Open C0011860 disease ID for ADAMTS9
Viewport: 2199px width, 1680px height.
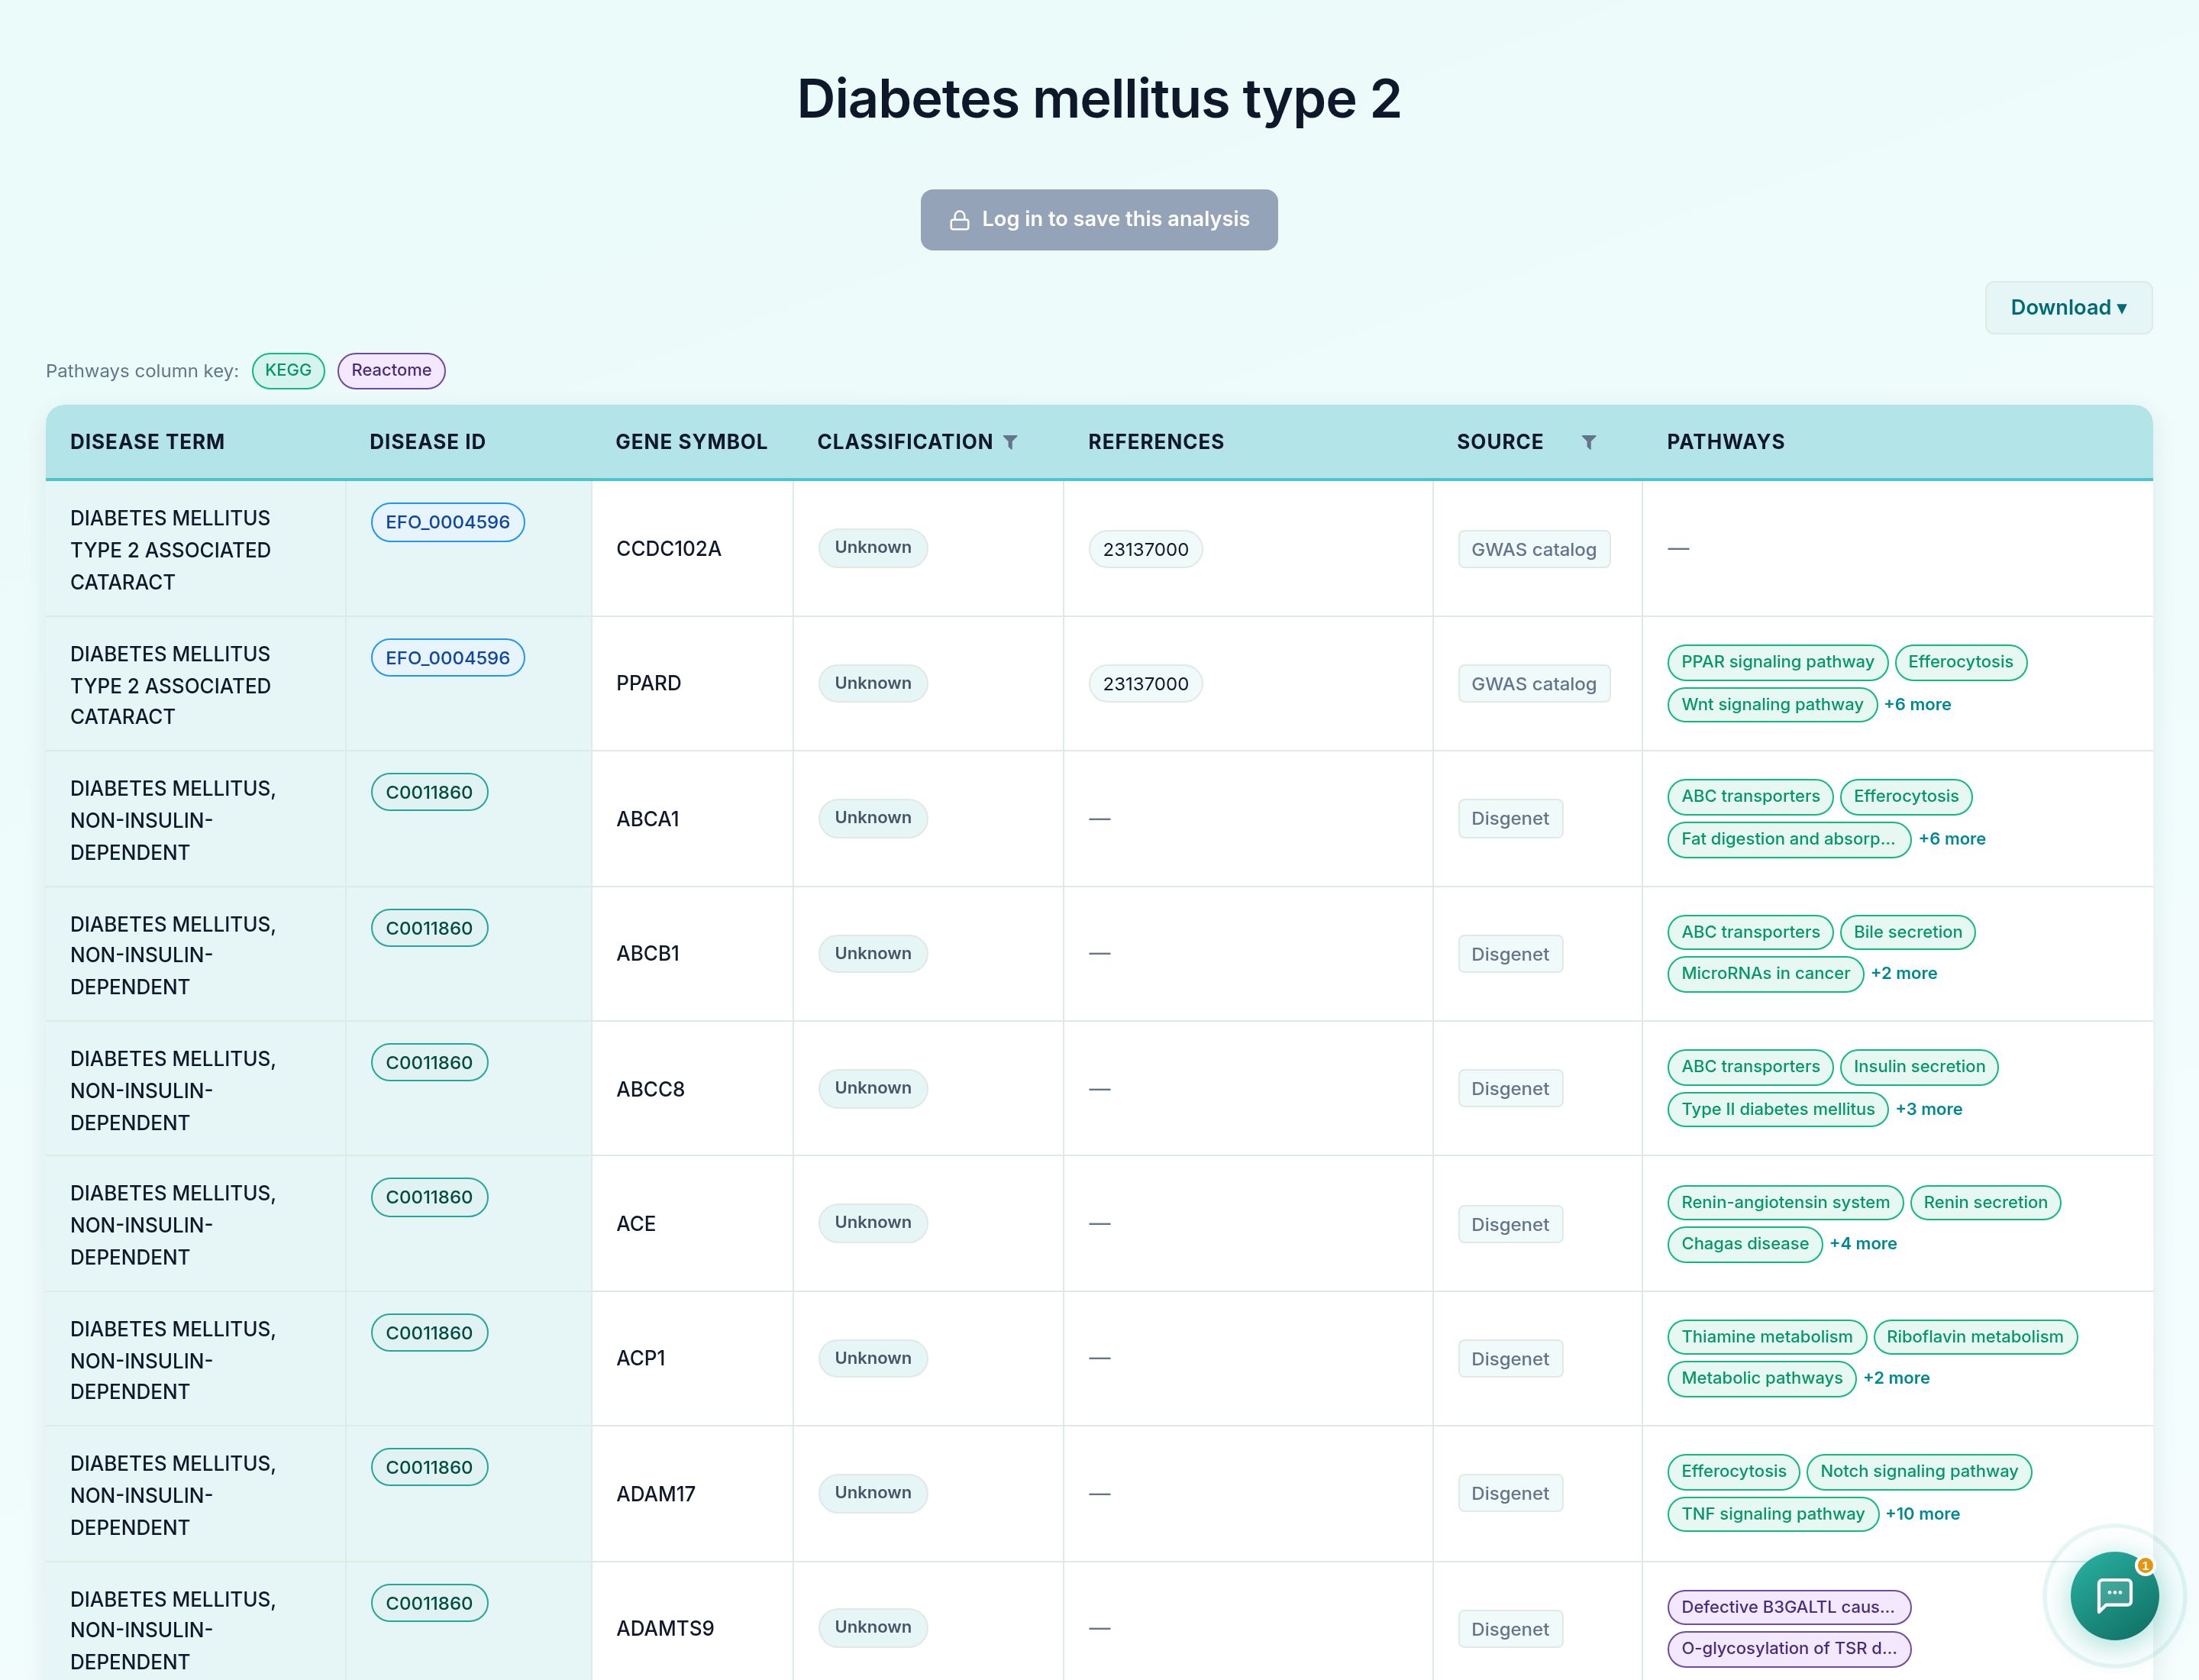point(429,1603)
